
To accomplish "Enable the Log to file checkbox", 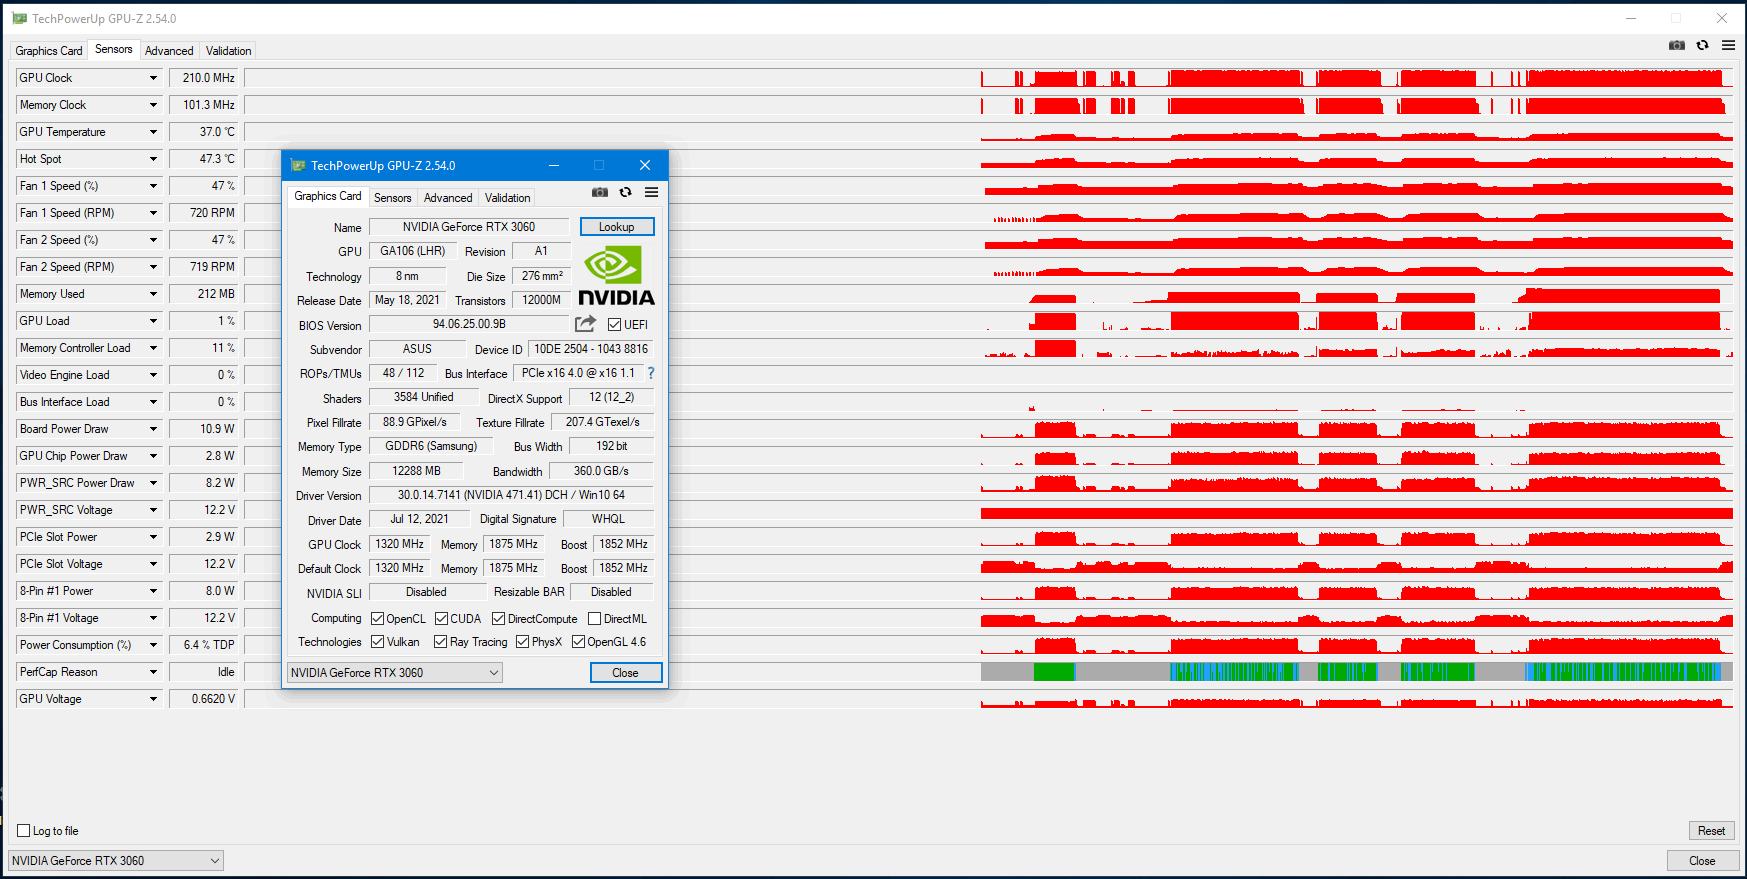I will click(x=24, y=831).
